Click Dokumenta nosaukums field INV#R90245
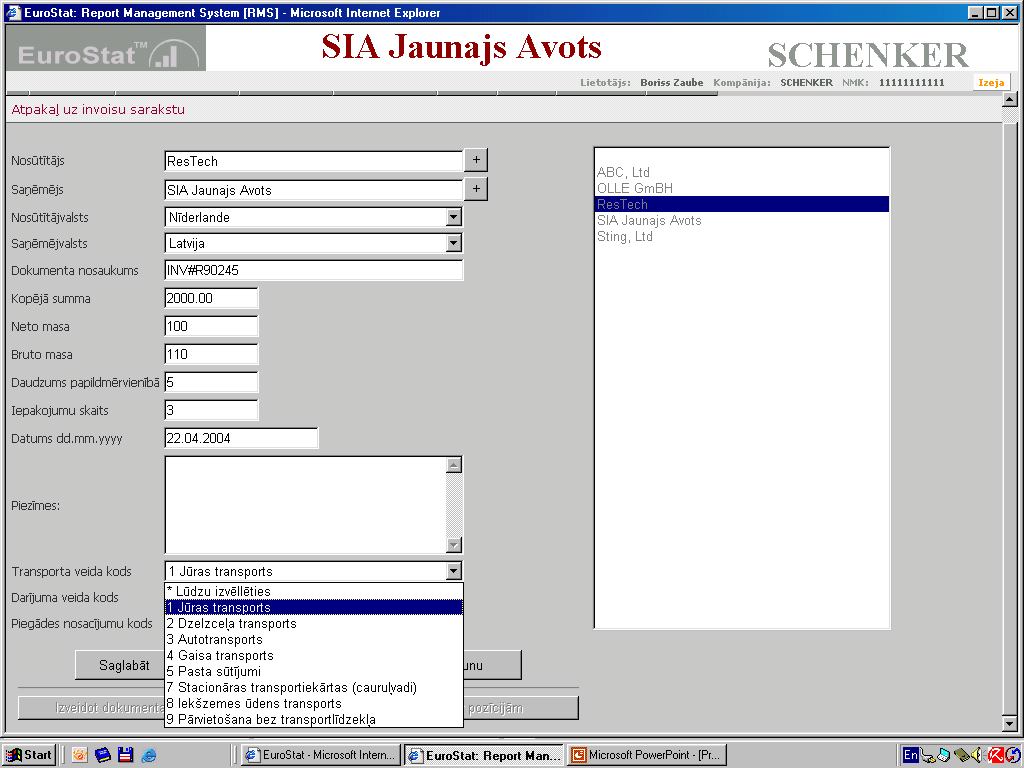This screenshot has height=768, width=1024. point(313,270)
